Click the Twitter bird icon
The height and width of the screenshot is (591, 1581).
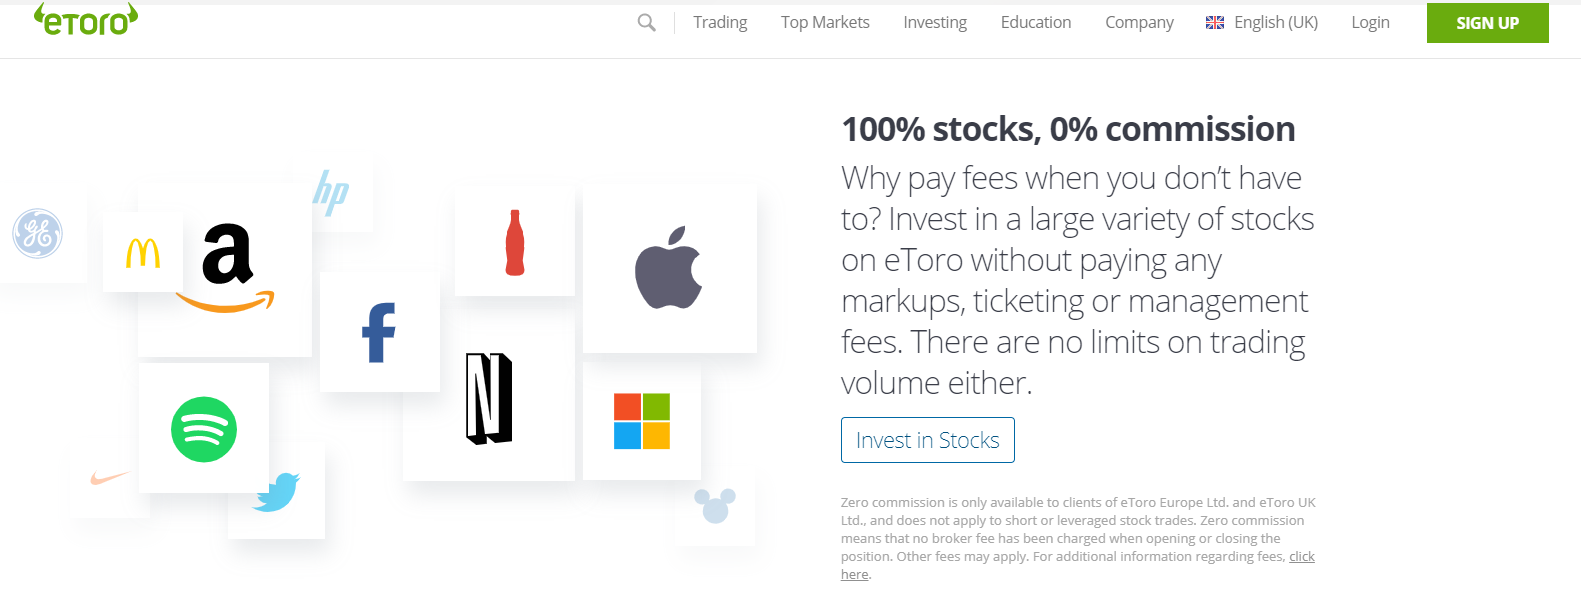(x=277, y=492)
